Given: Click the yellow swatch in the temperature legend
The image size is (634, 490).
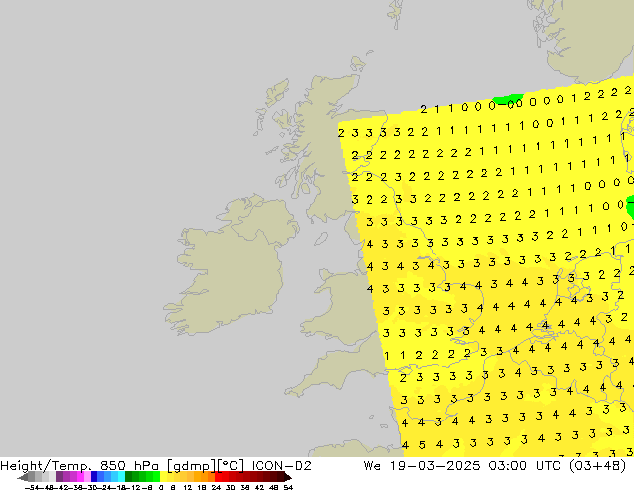Looking at the screenshot, I should pyautogui.click(x=163, y=477).
